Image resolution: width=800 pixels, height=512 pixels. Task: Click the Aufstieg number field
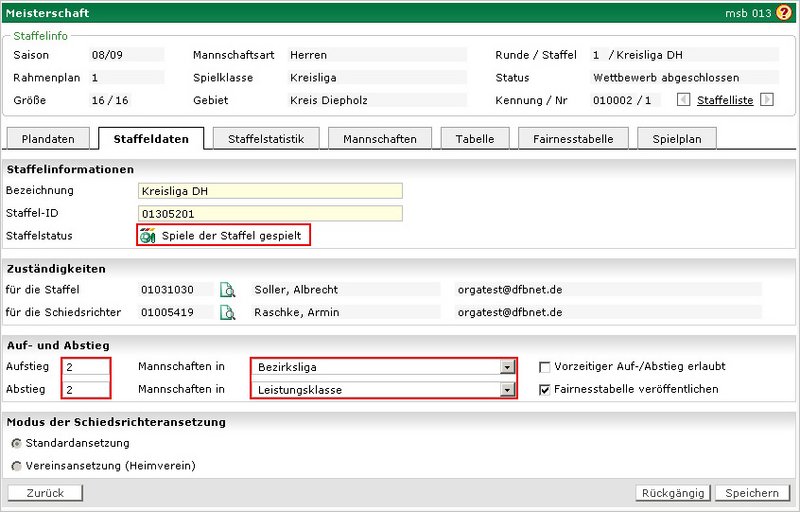tap(85, 367)
